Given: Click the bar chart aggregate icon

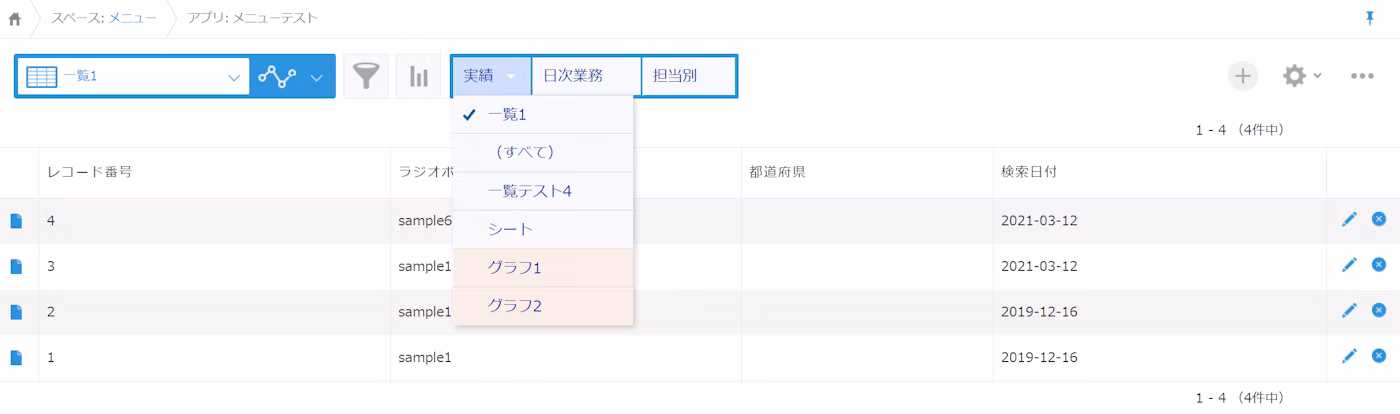Looking at the screenshot, I should point(418,76).
